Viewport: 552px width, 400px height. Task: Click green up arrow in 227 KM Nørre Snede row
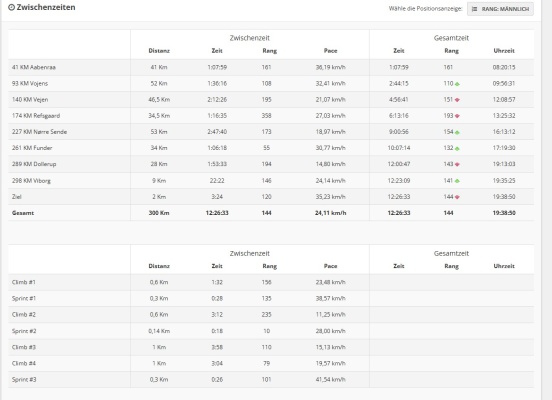(x=457, y=132)
